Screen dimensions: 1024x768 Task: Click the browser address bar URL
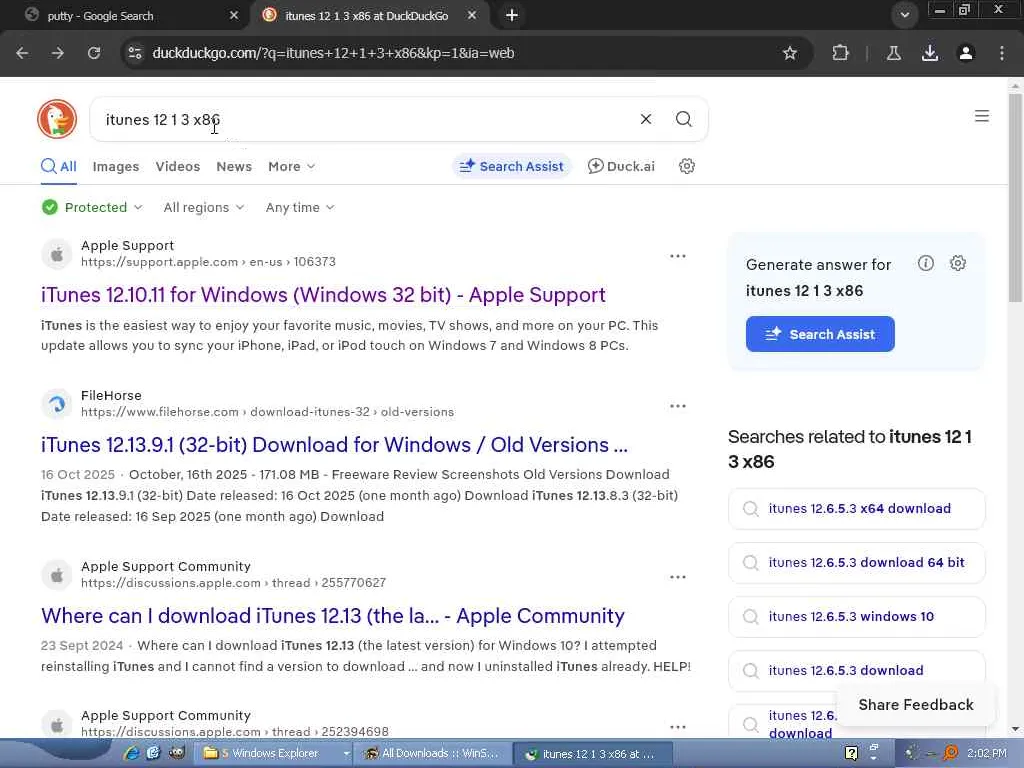[x=333, y=53]
